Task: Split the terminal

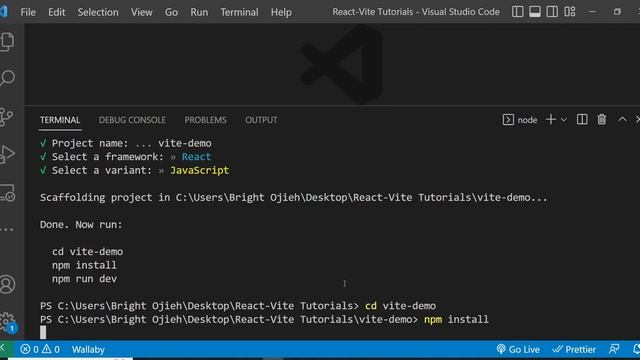Action: pyautogui.click(x=582, y=120)
